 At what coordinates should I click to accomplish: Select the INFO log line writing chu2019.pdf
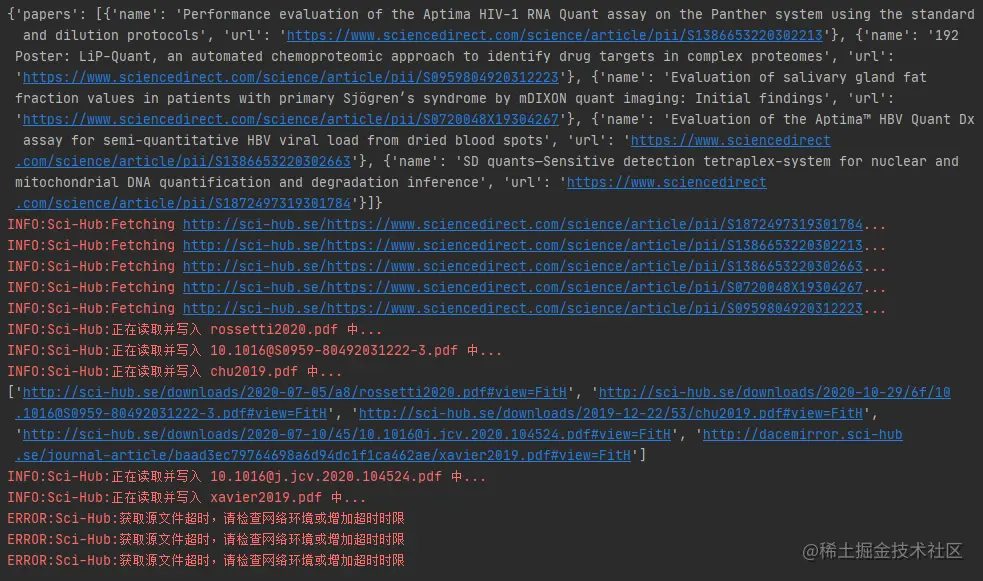pos(175,372)
